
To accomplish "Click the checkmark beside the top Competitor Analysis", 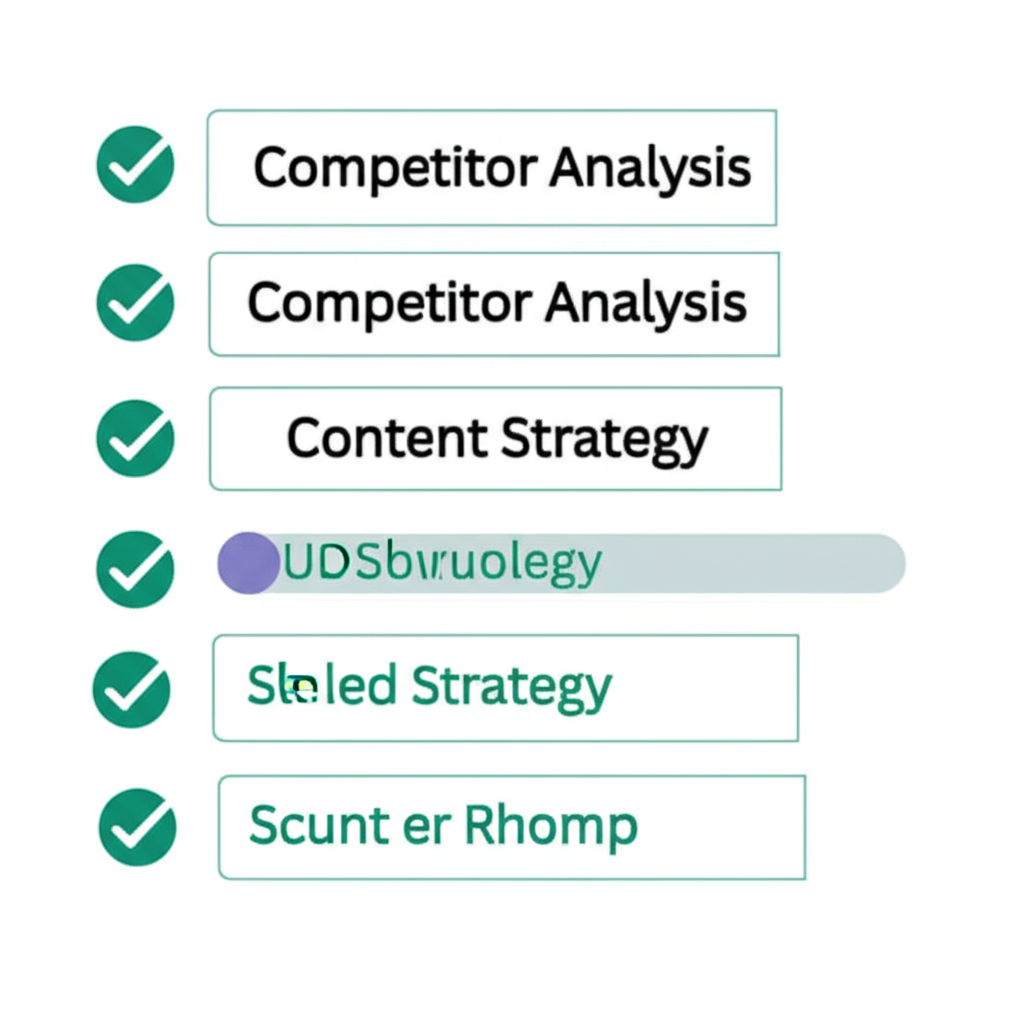I will (x=135, y=165).
